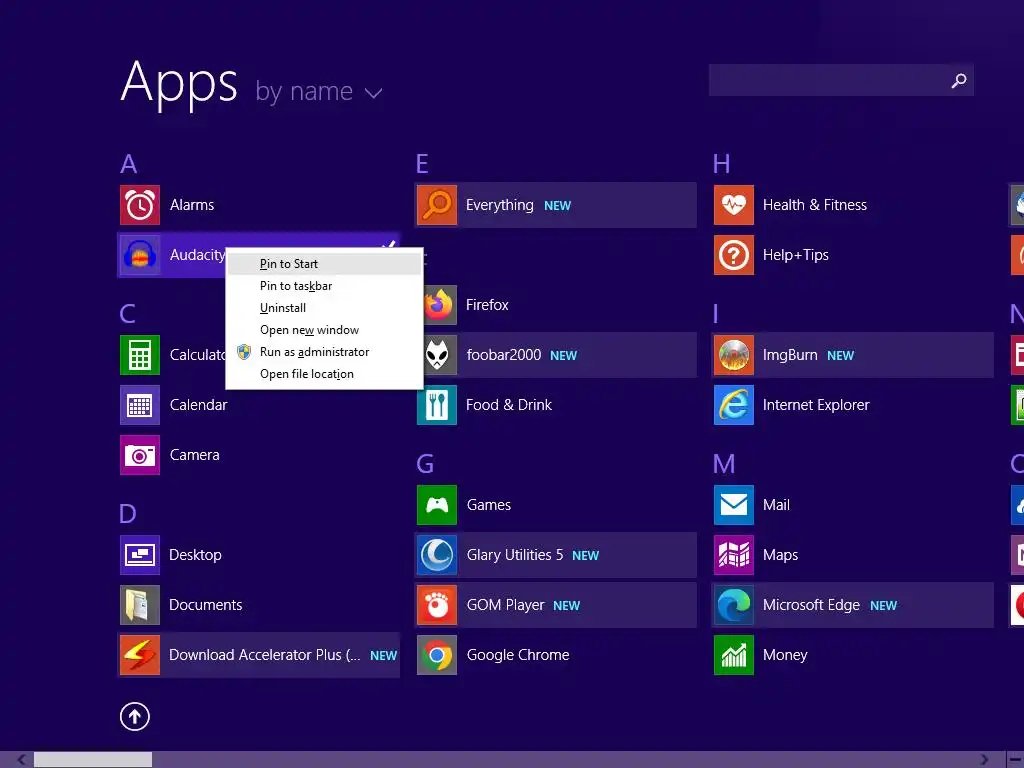Launch the Google Chrome icon

point(437,655)
